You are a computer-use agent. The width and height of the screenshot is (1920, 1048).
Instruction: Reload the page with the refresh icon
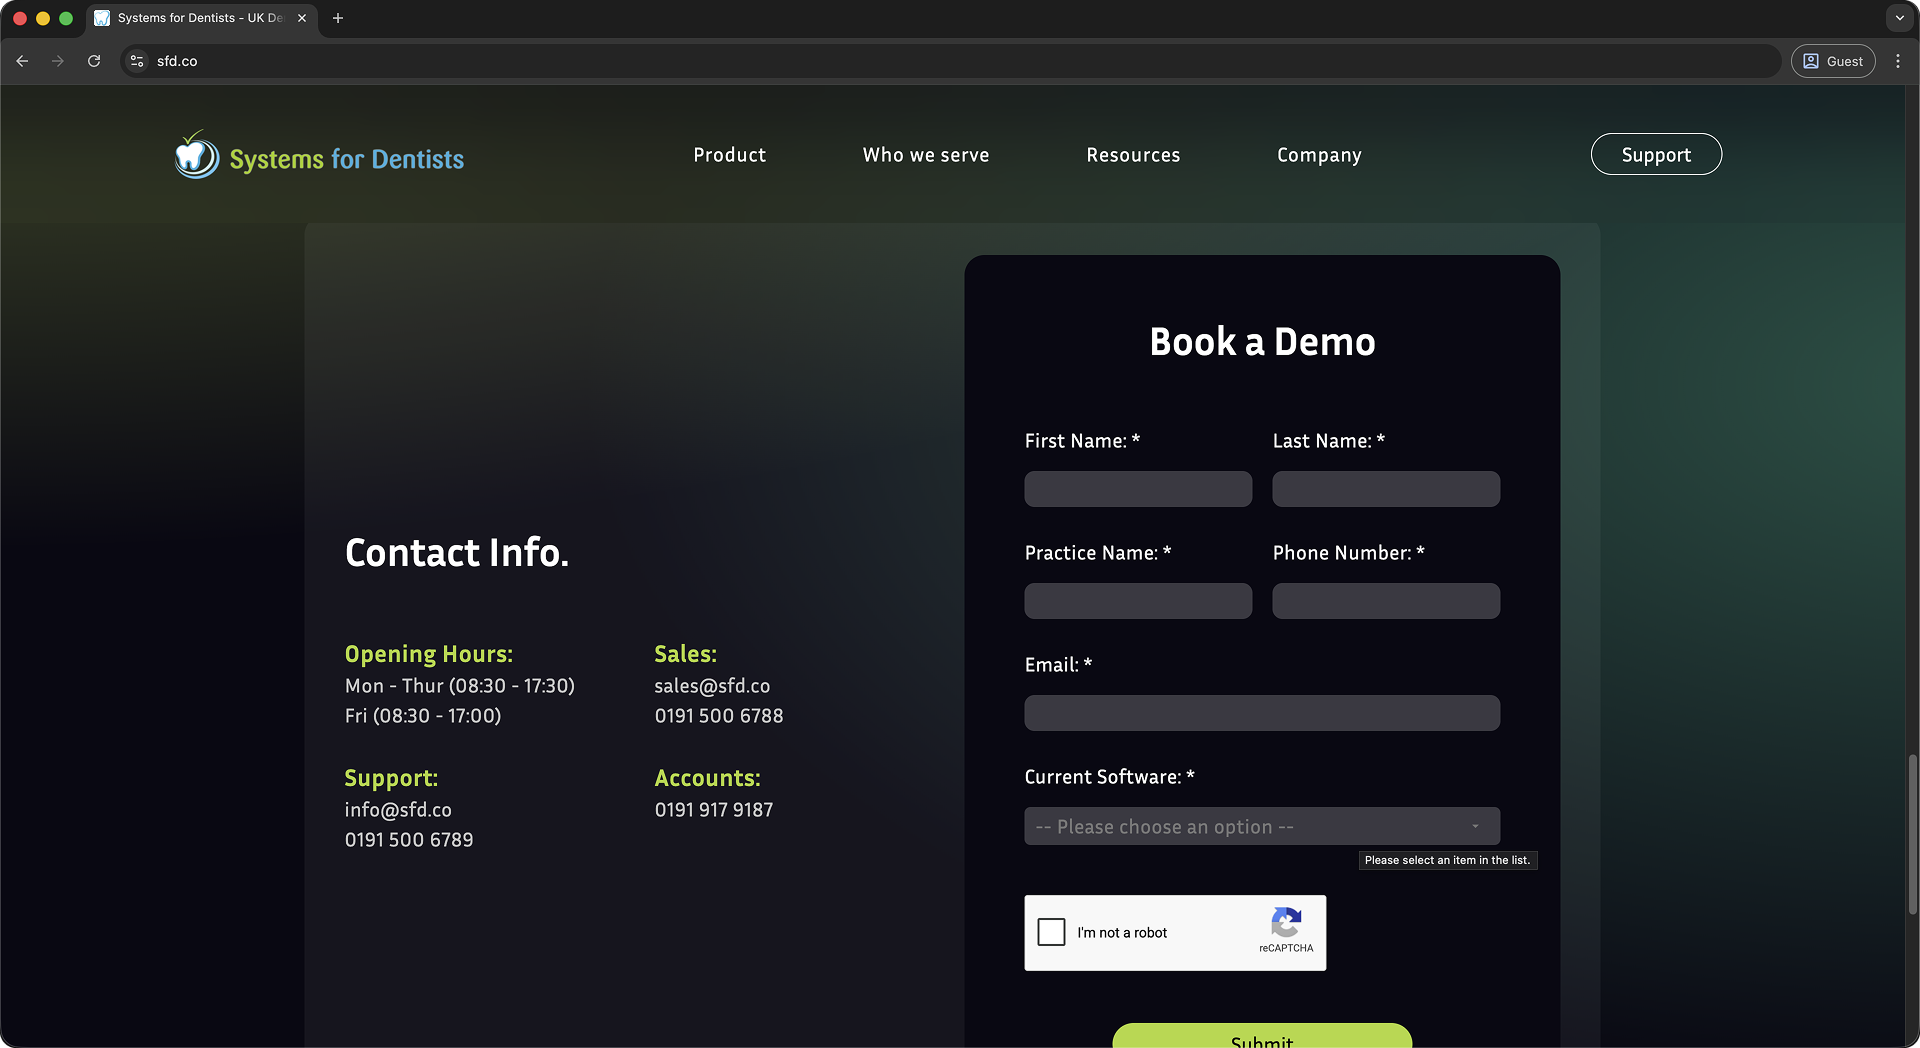[x=94, y=61]
